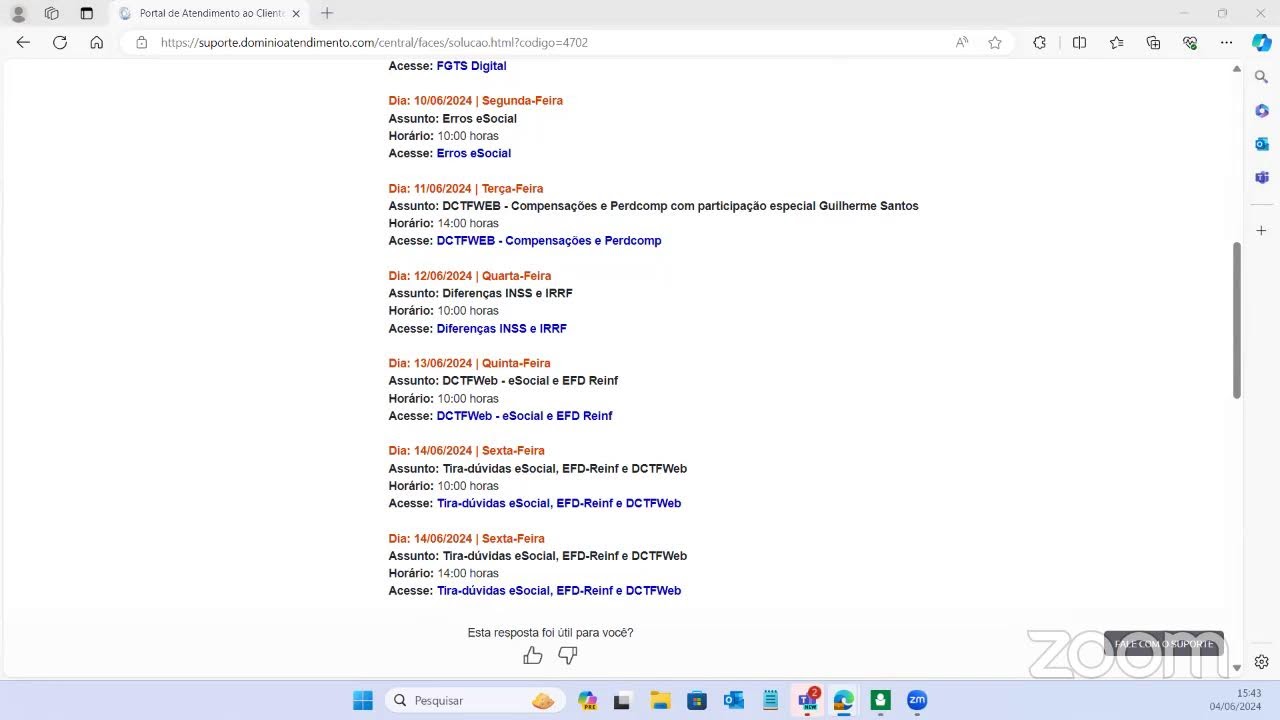
Task: Mark the answer as helpful
Action: pyautogui.click(x=533, y=656)
